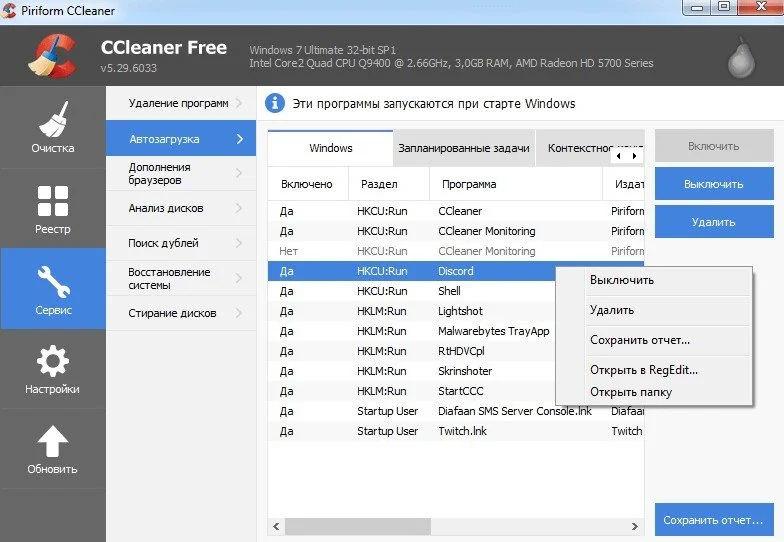Screen dimensions: 784x542
Task: Open Восстановление системы section
Action: coord(181,278)
